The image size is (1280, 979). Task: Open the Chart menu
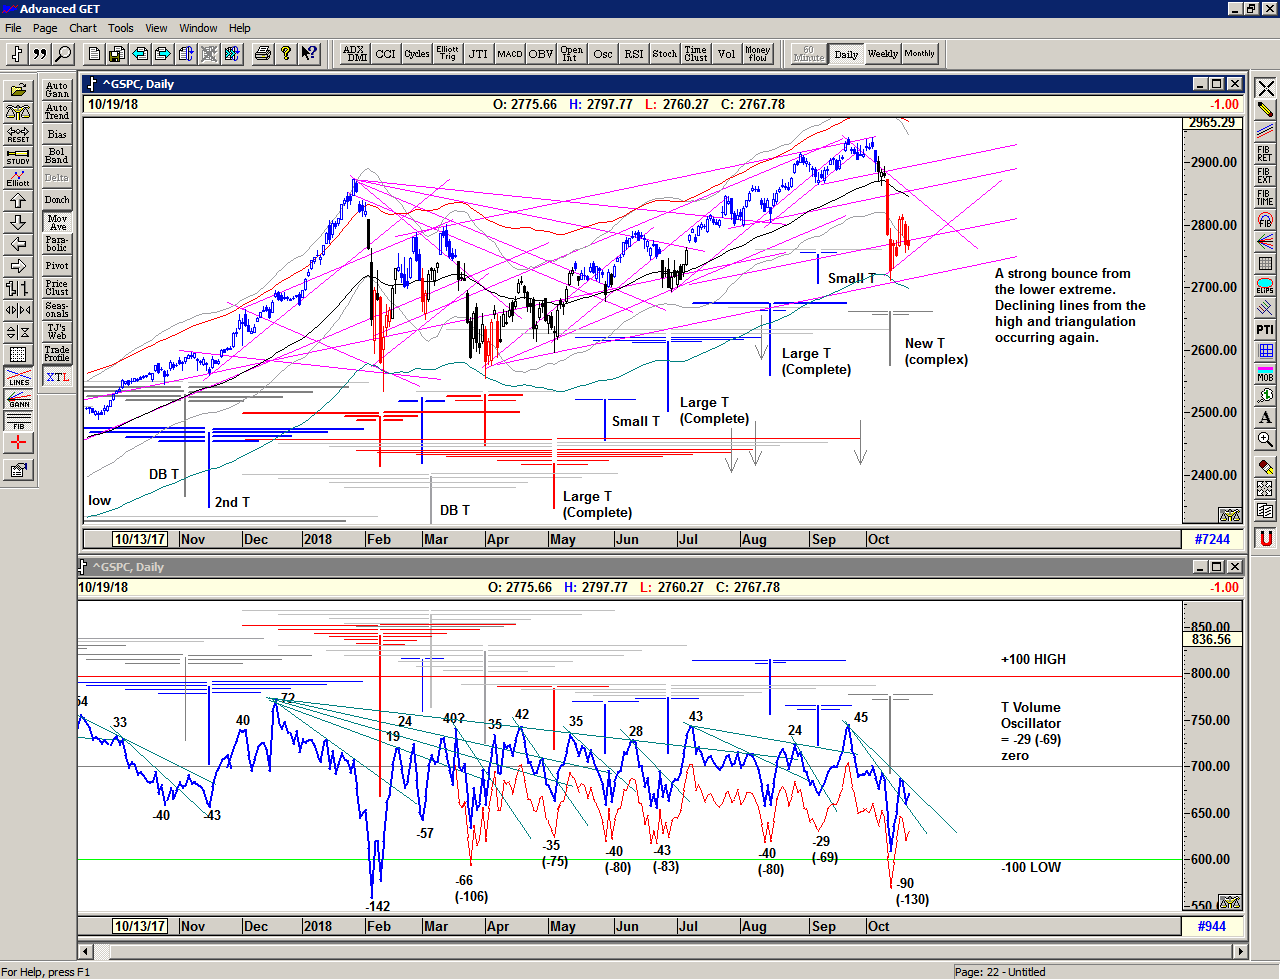83,28
